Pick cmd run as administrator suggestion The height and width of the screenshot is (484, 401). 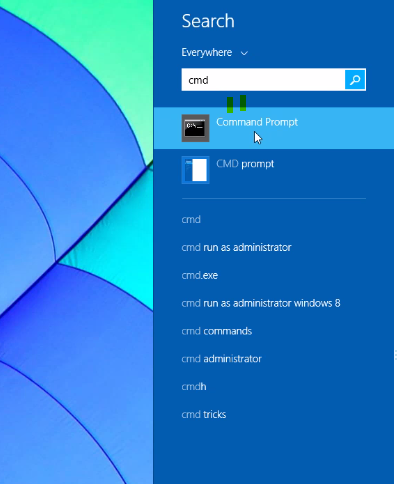[x=236, y=247]
